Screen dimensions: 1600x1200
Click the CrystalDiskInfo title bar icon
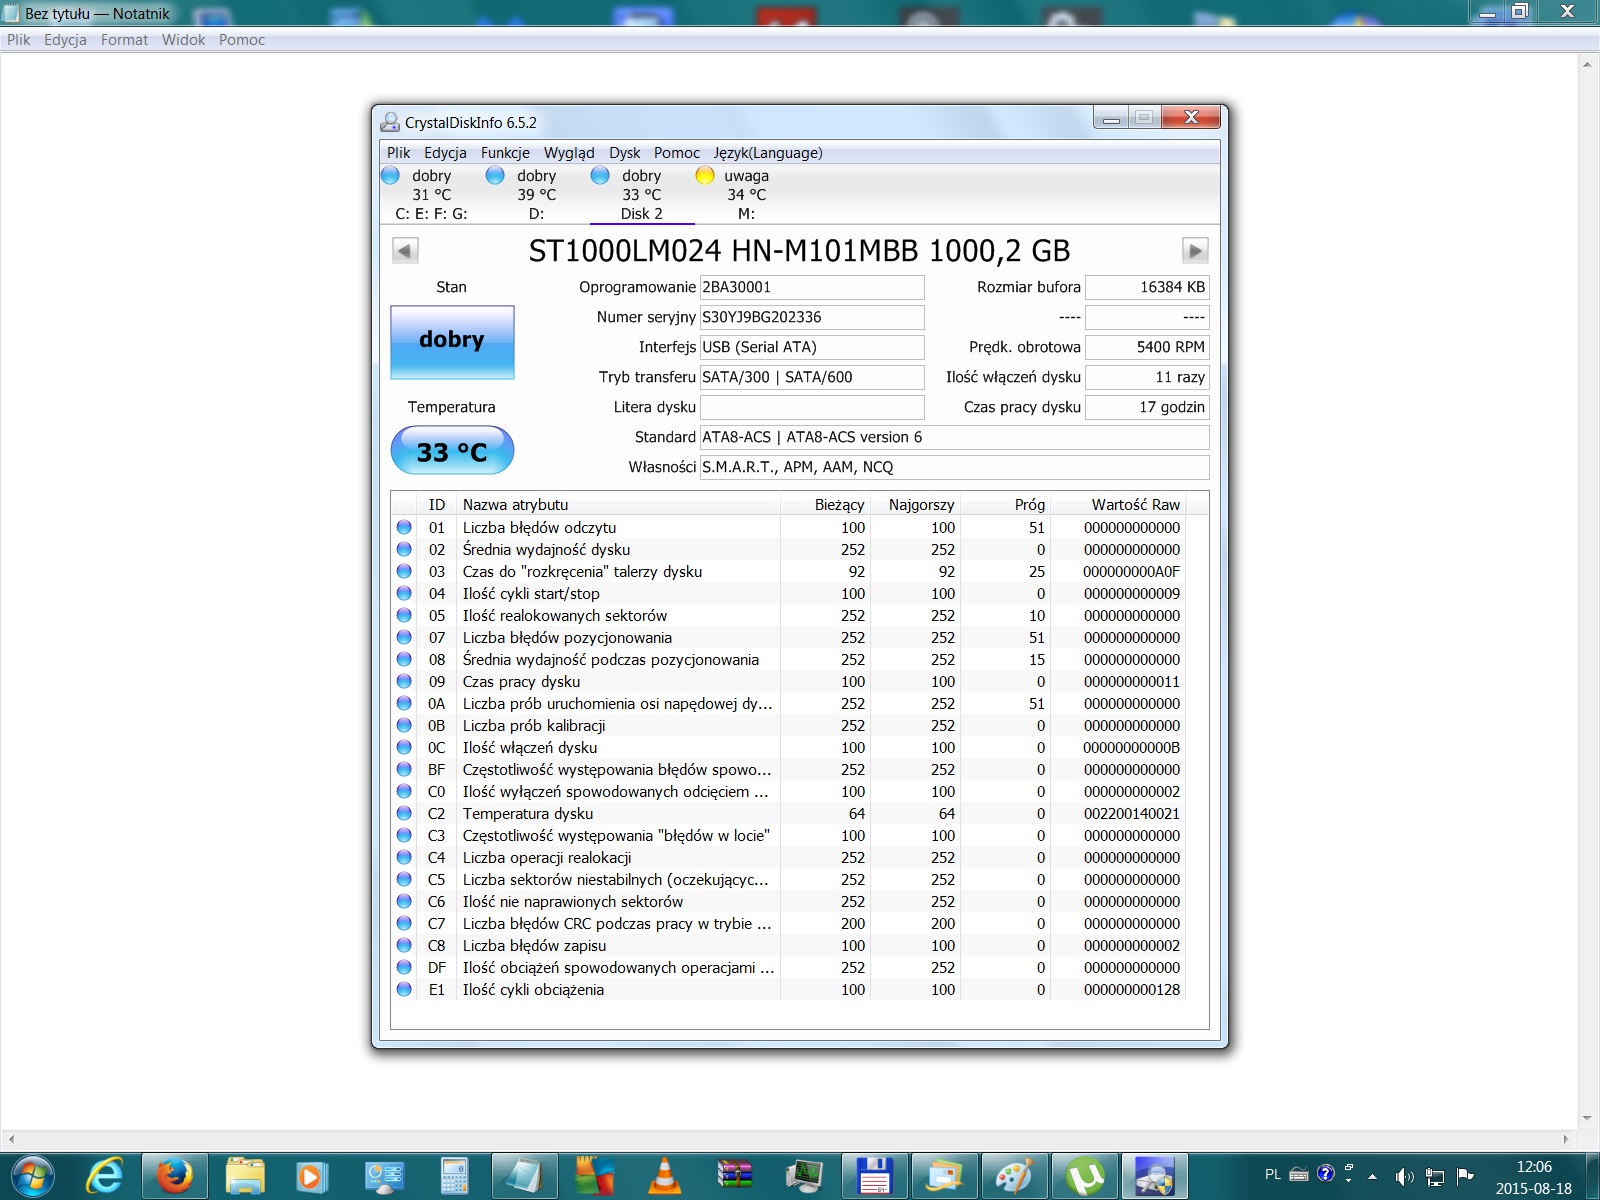pyautogui.click(x=390, y=122)
